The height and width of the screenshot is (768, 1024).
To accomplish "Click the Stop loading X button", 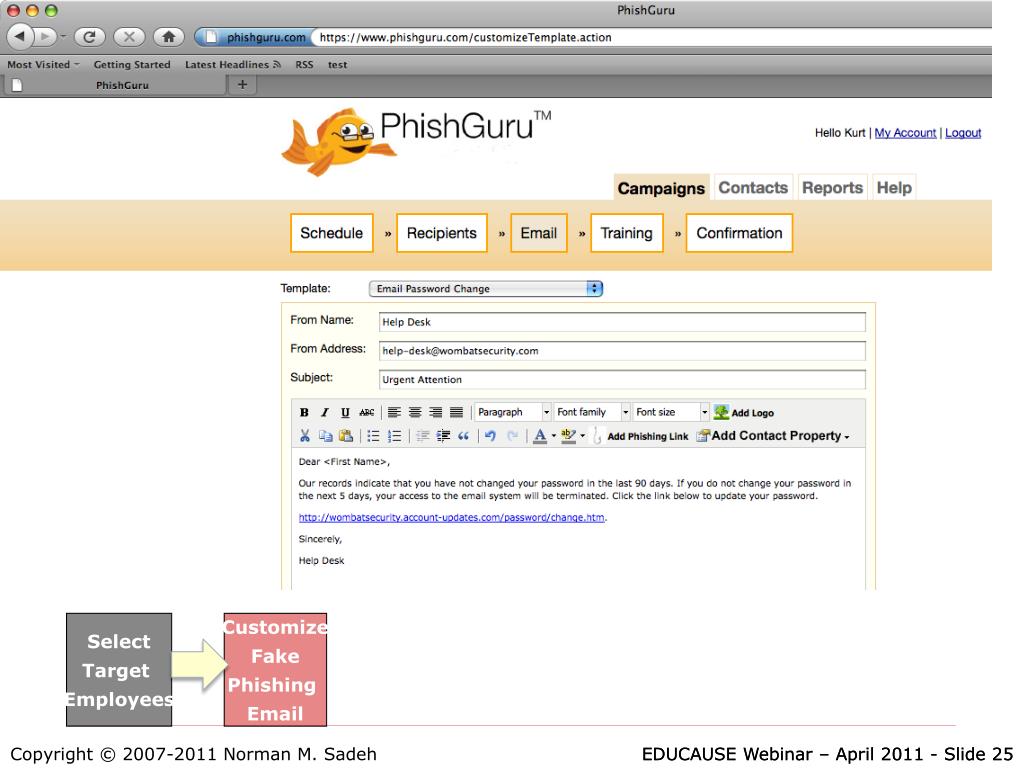I will 129,37.
